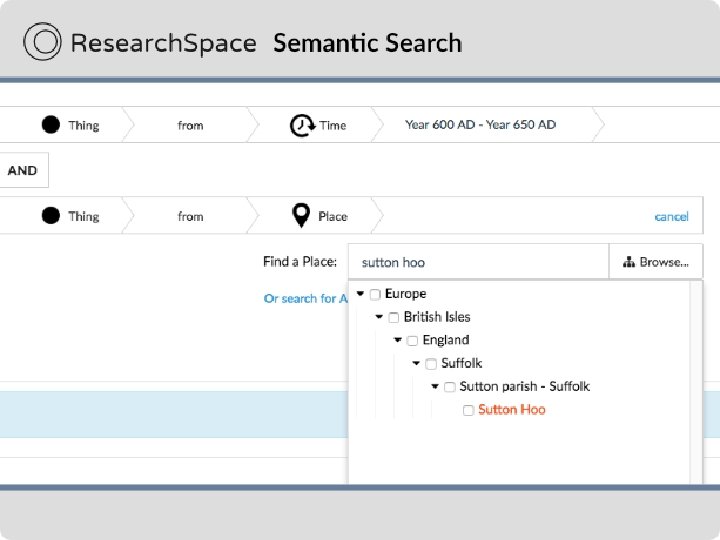Click the black circle icon in first Thing row
Image resolution: width=720 pixels, height=540 pixels.
point(51,125)
